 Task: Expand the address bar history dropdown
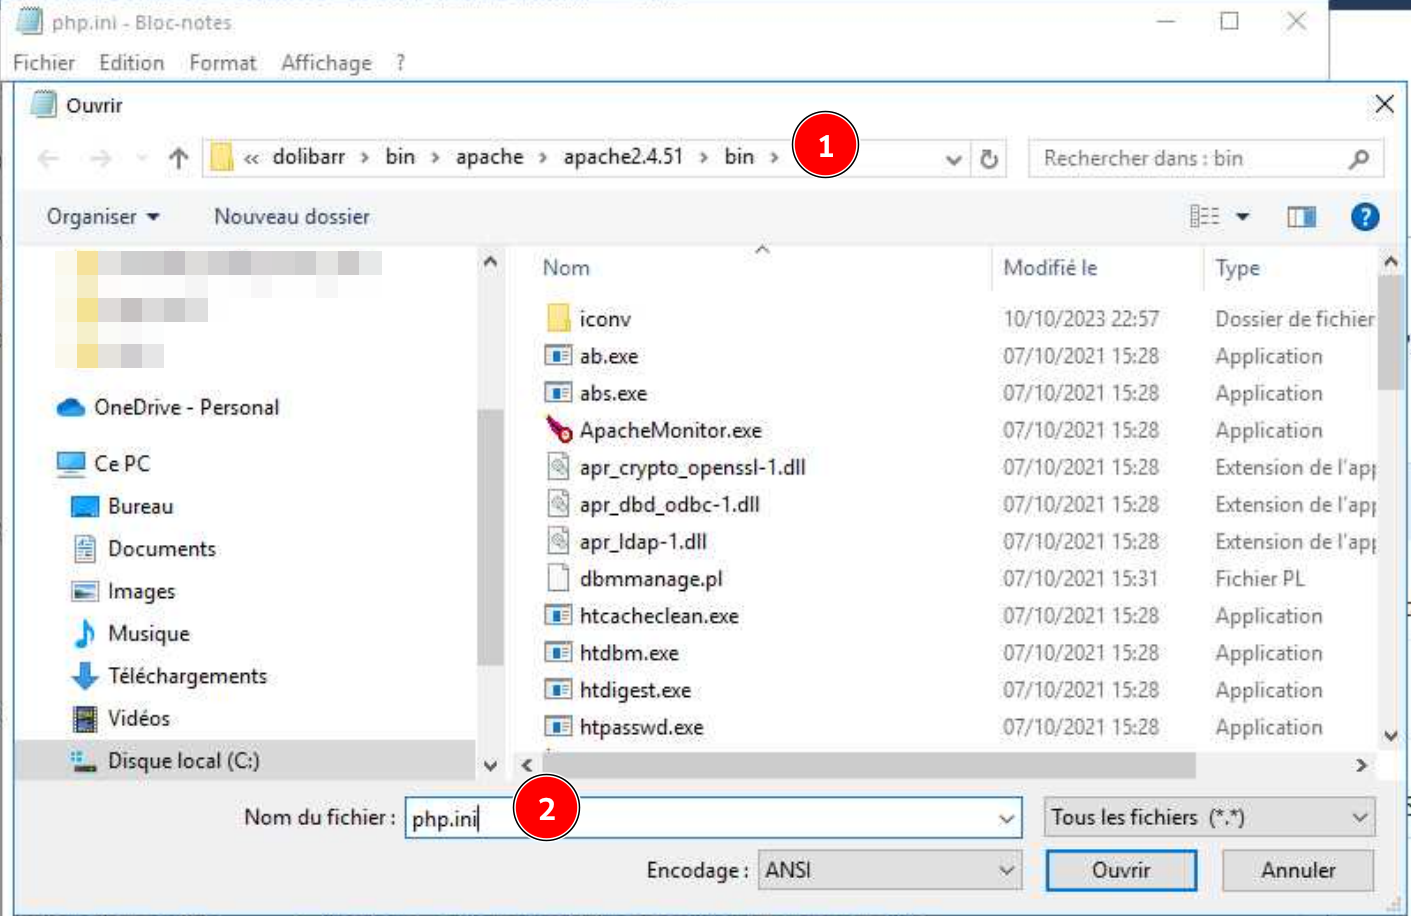[x=953, y=159]
